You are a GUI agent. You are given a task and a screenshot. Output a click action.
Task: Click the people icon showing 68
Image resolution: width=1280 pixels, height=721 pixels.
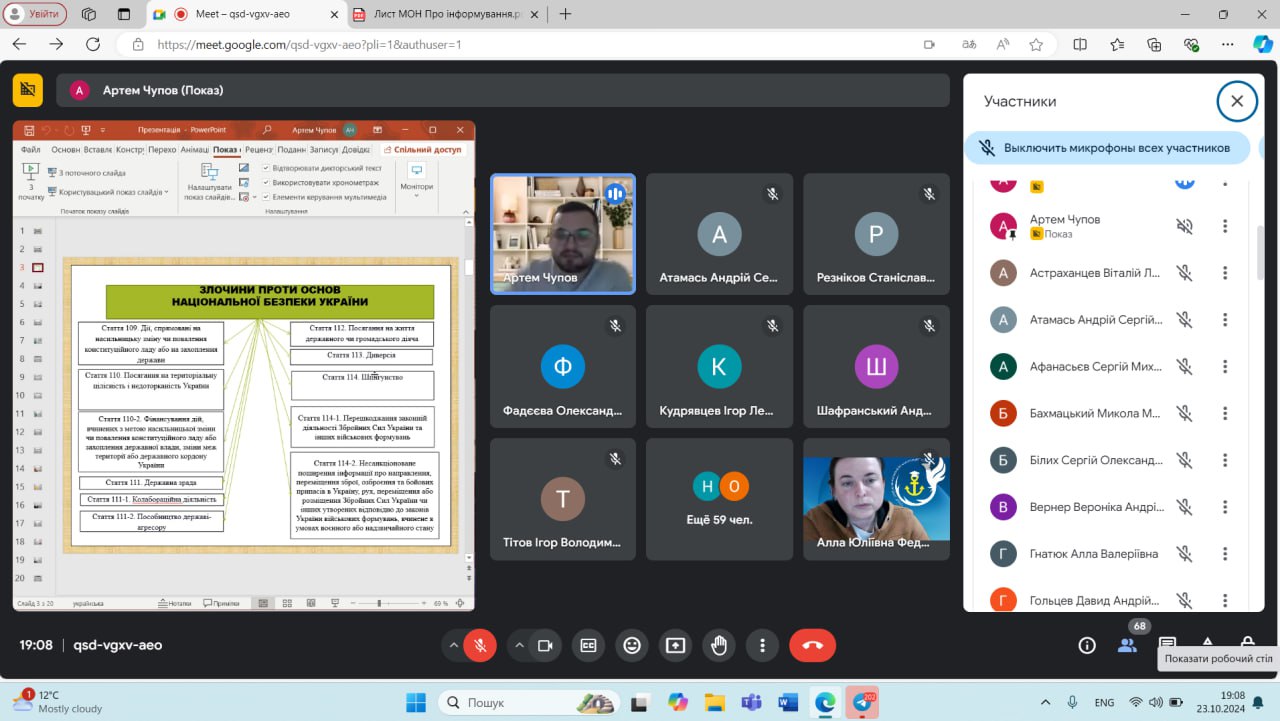(1128, 645)
